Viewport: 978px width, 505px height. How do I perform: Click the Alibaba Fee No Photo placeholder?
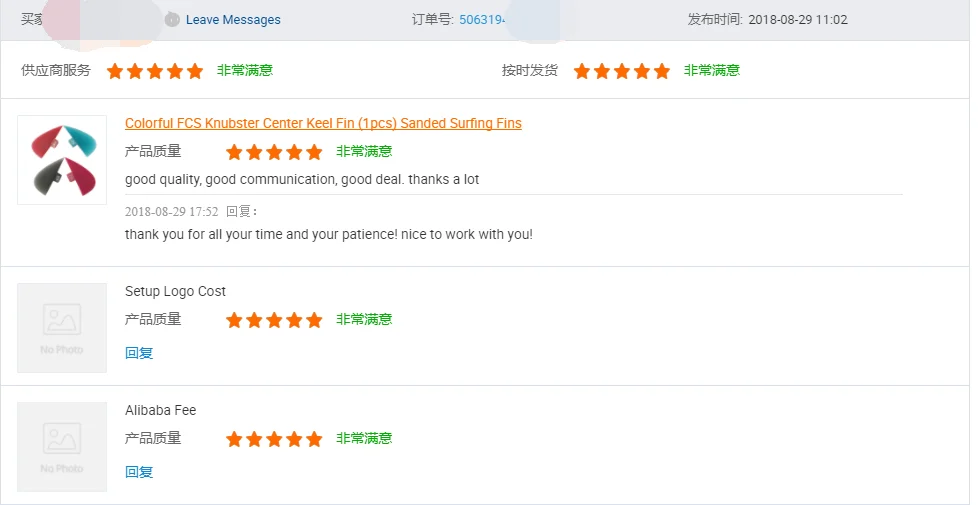pyautogui.click(x=62, y=447)
